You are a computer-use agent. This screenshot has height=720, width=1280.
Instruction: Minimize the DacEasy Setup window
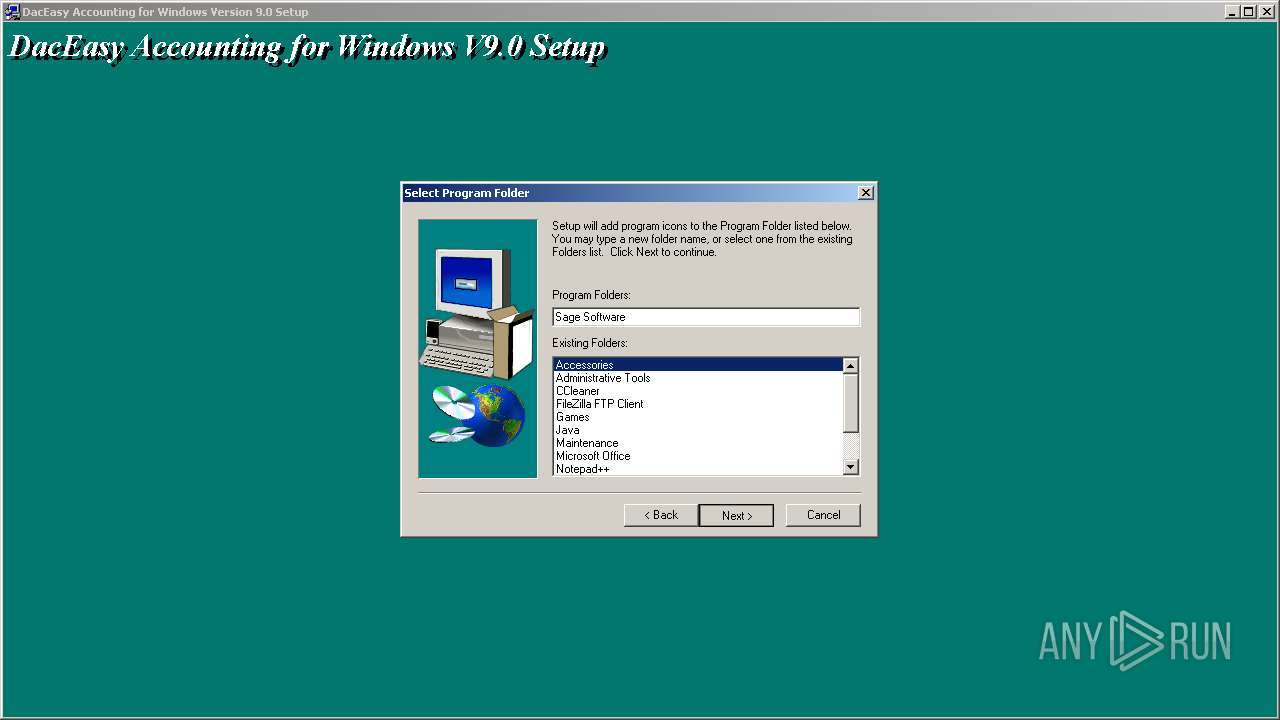click(1232, 12)
